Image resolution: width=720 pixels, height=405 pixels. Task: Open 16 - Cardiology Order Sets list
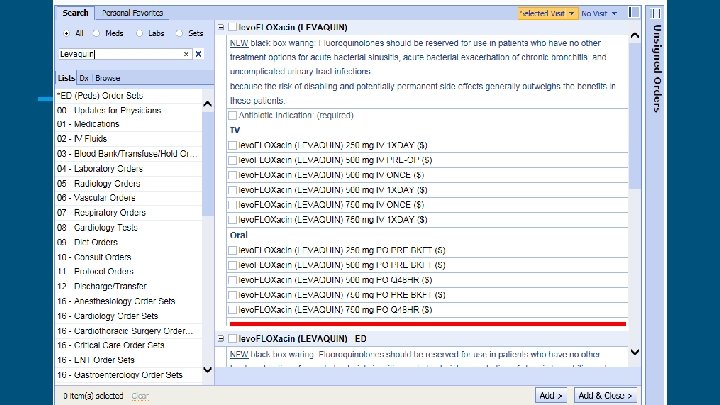point(129,316)
